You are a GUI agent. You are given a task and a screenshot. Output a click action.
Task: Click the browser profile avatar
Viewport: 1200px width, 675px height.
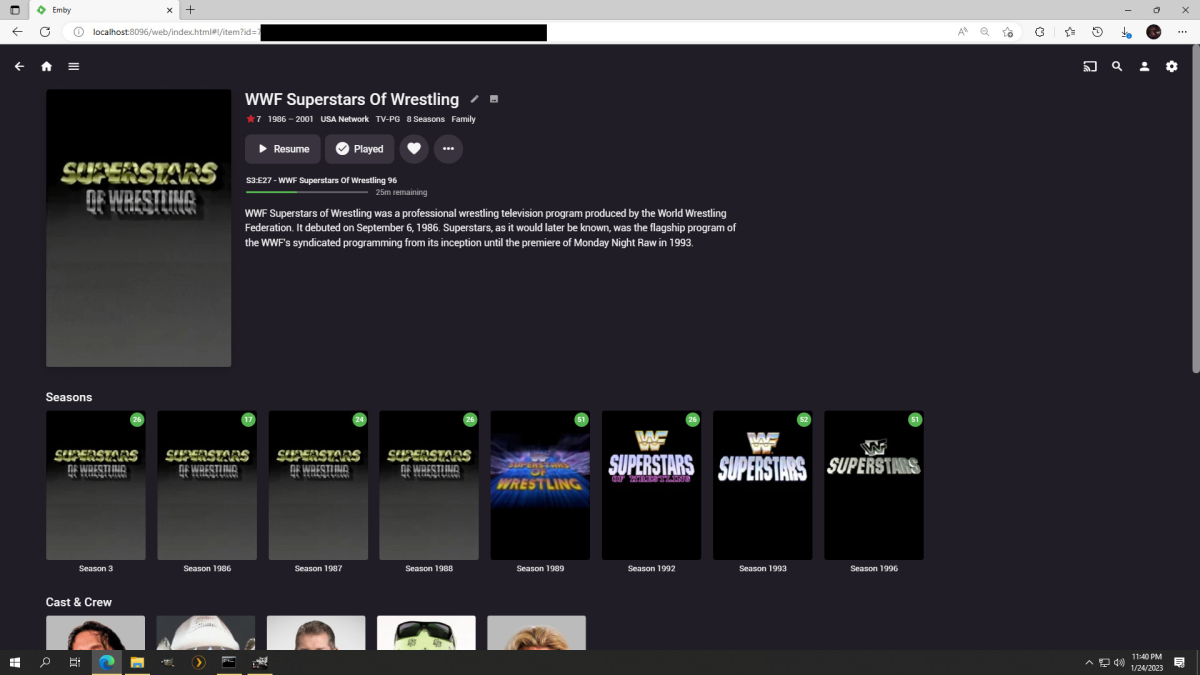pos(1153,32)
